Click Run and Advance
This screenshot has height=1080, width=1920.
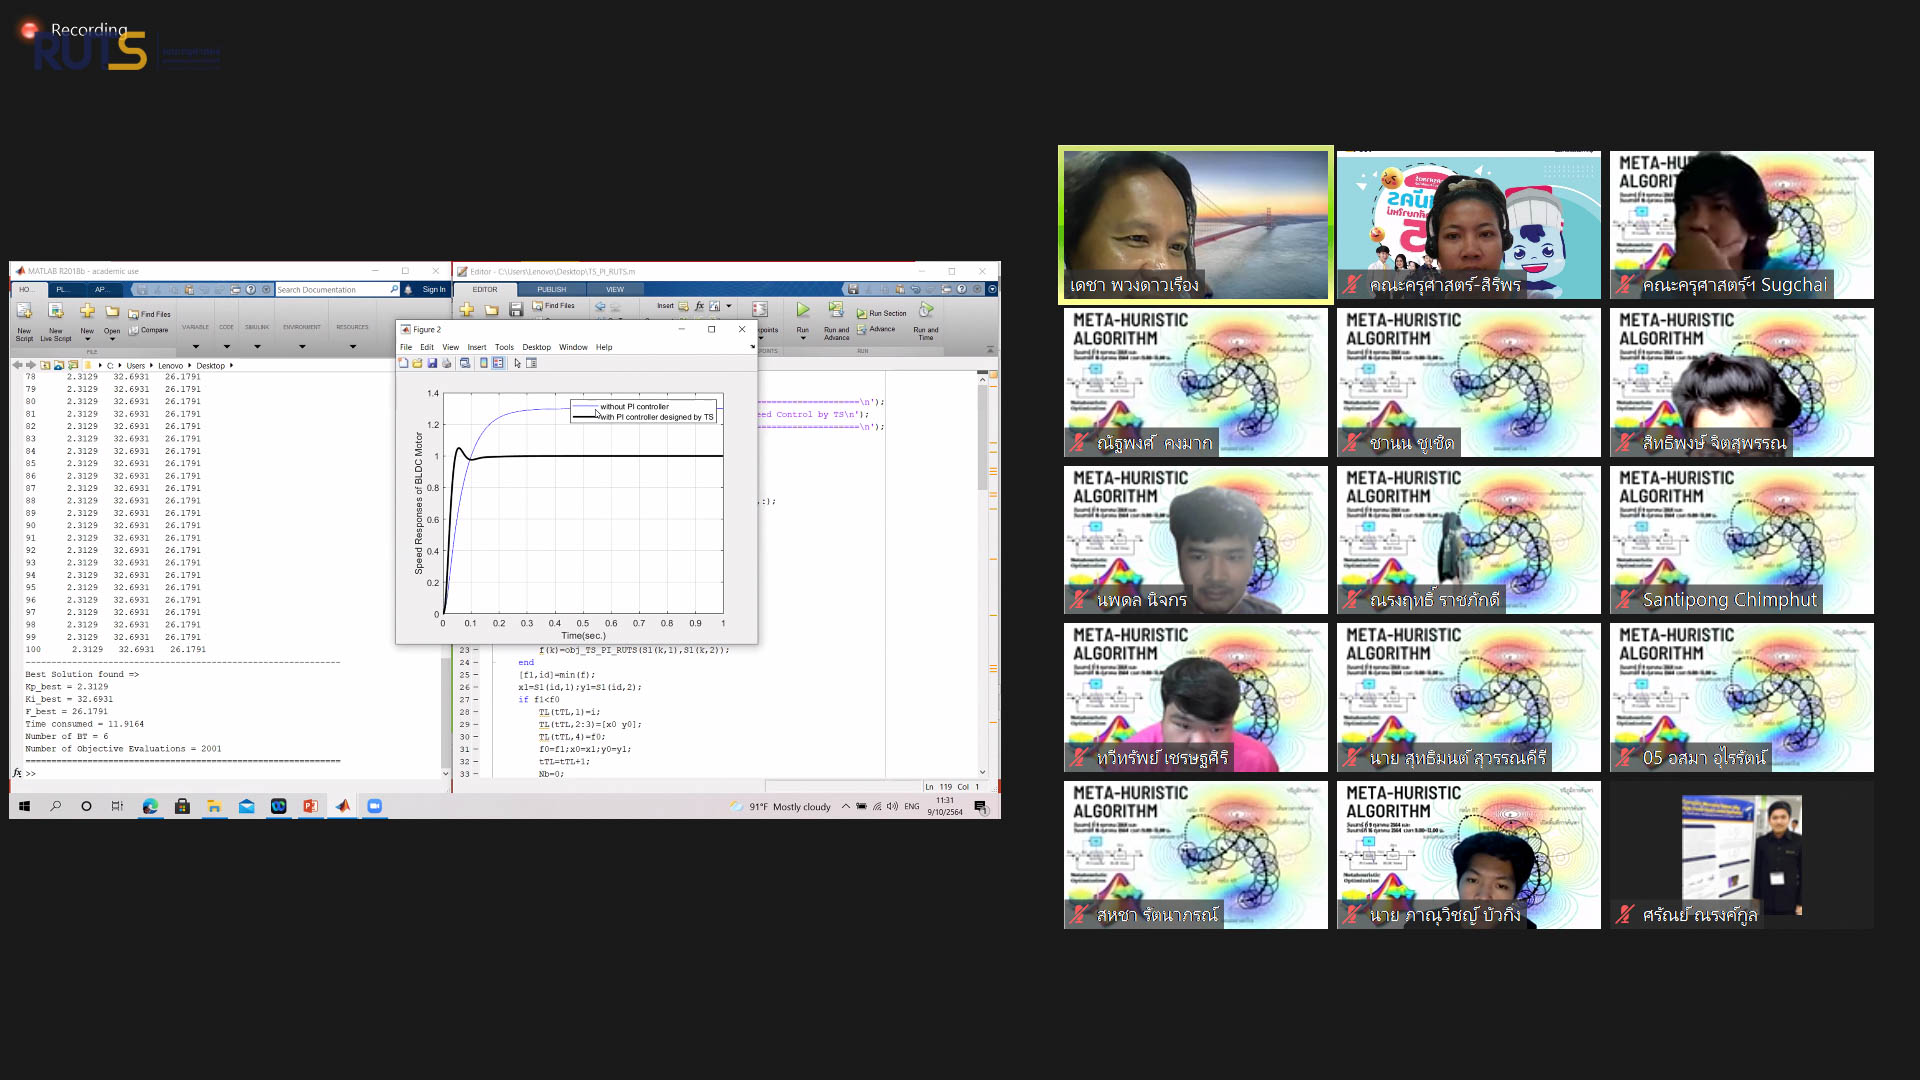[x=836, y=320]
